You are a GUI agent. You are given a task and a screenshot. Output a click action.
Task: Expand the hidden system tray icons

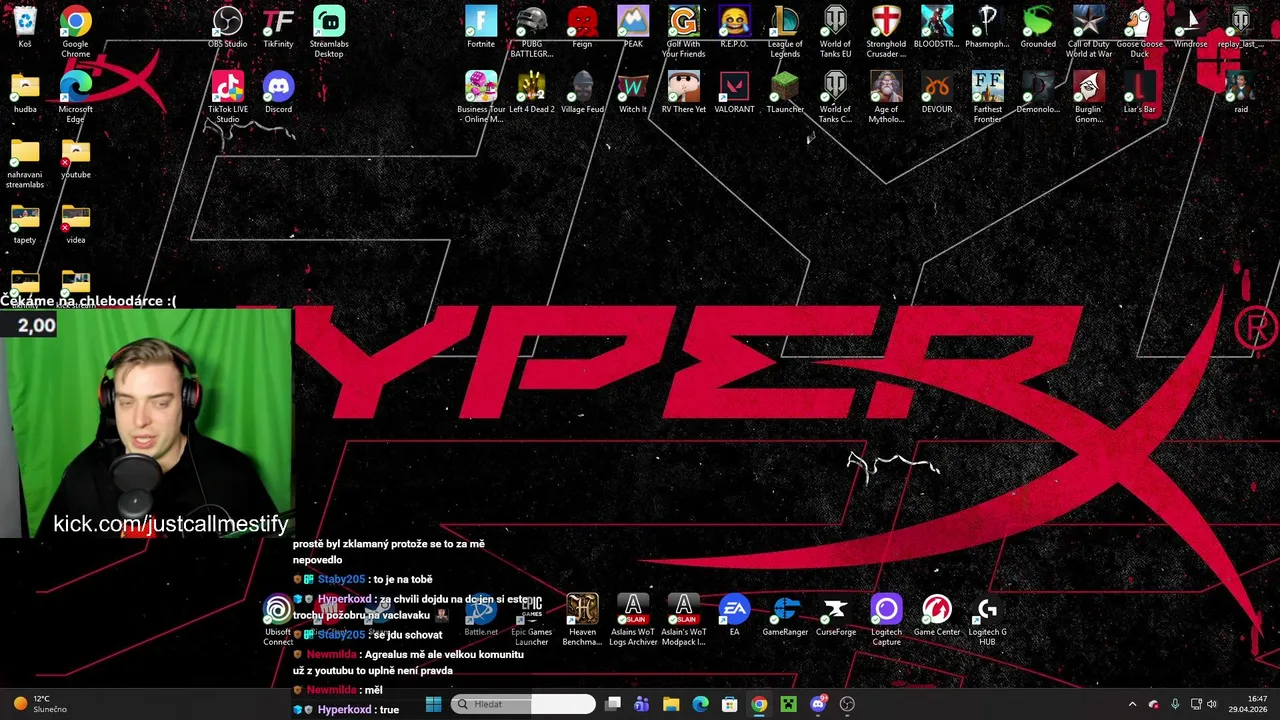click(1132, 704)
